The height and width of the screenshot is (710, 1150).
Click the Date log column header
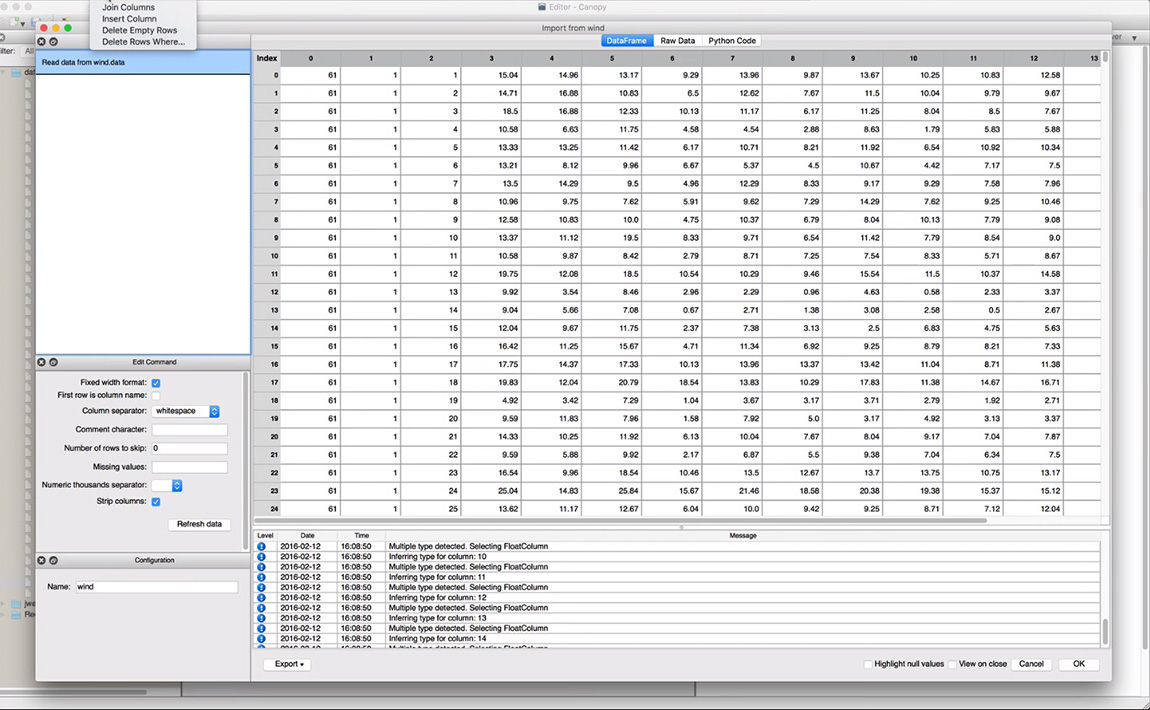307,535
